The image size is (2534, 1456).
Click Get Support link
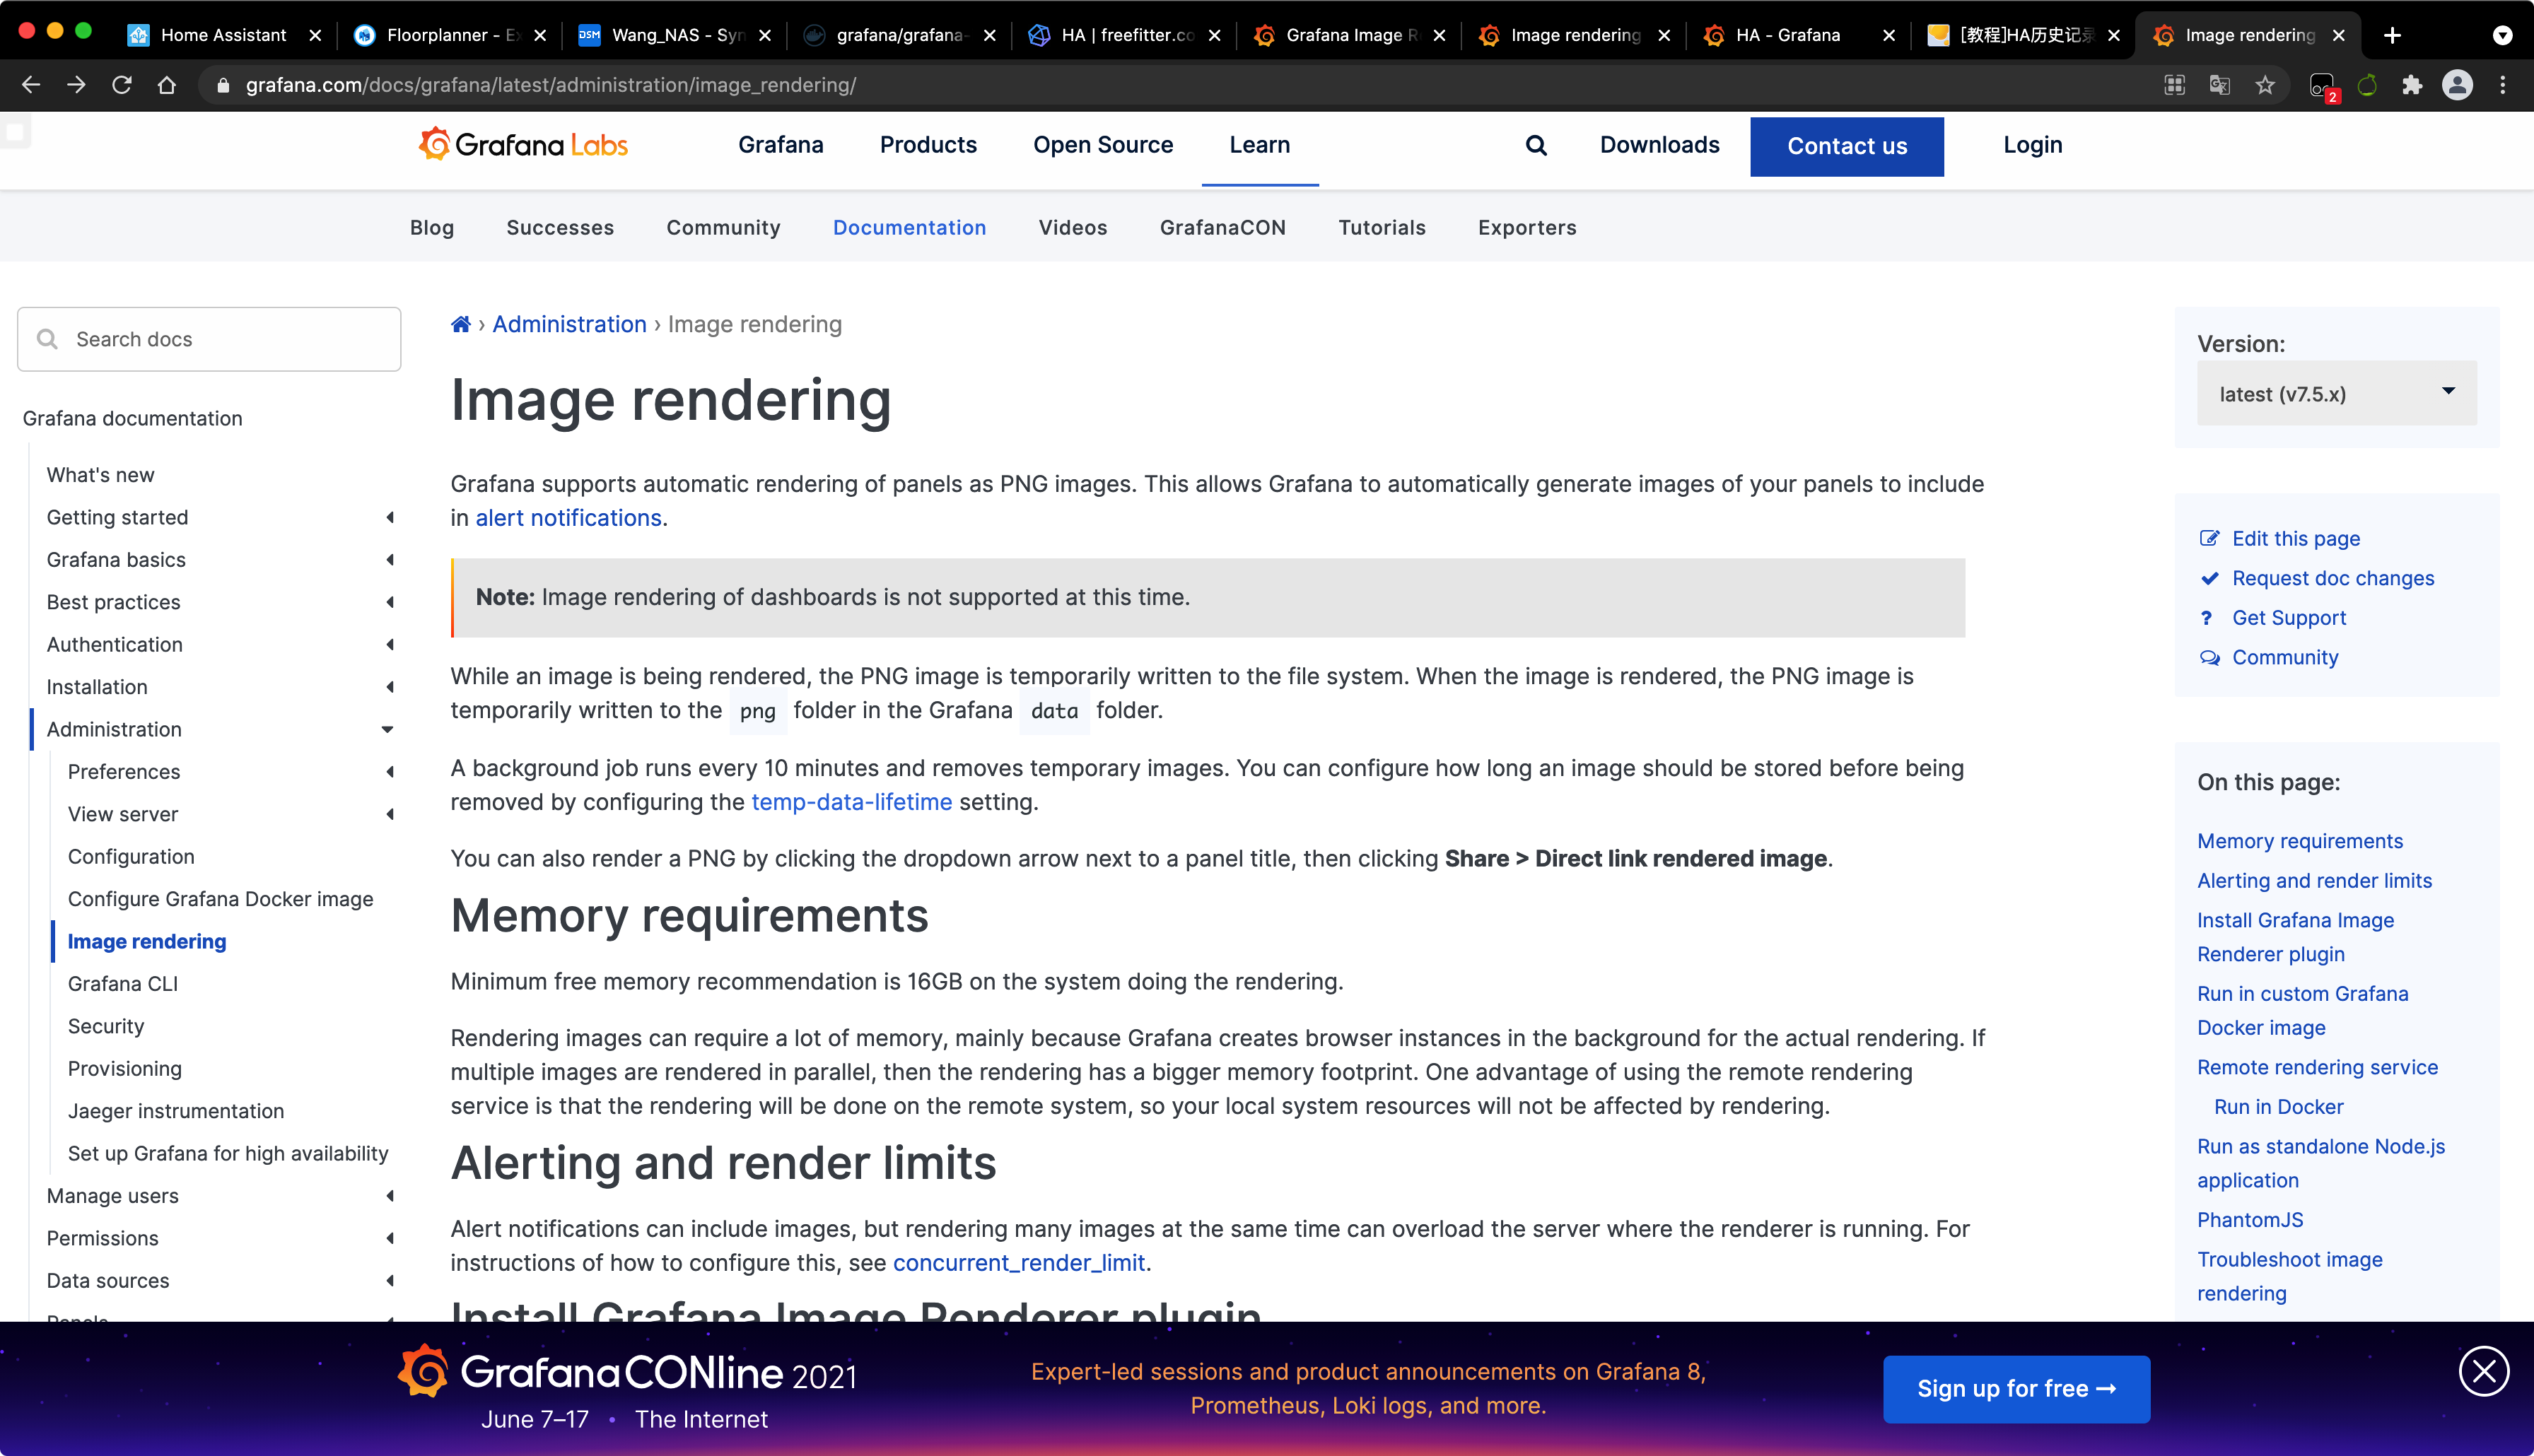coord(2288,618)
